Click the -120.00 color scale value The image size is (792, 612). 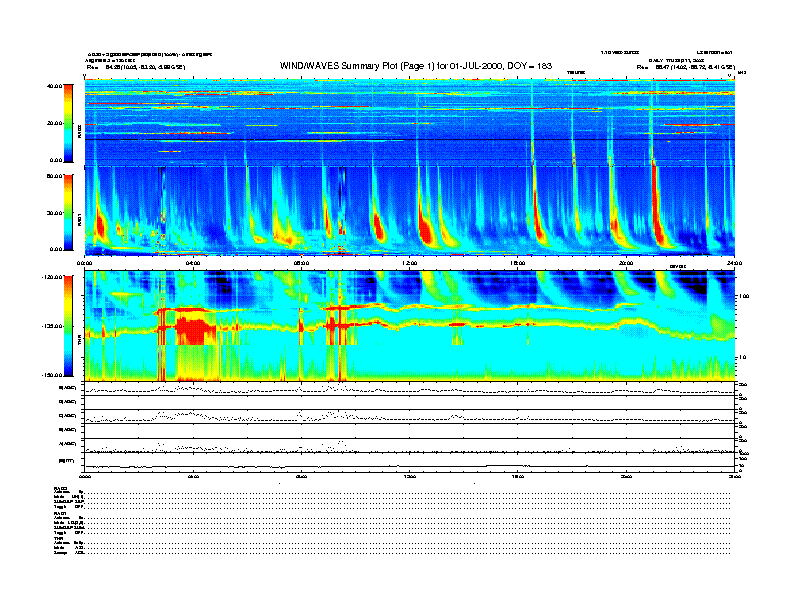[x=52, y=277]
